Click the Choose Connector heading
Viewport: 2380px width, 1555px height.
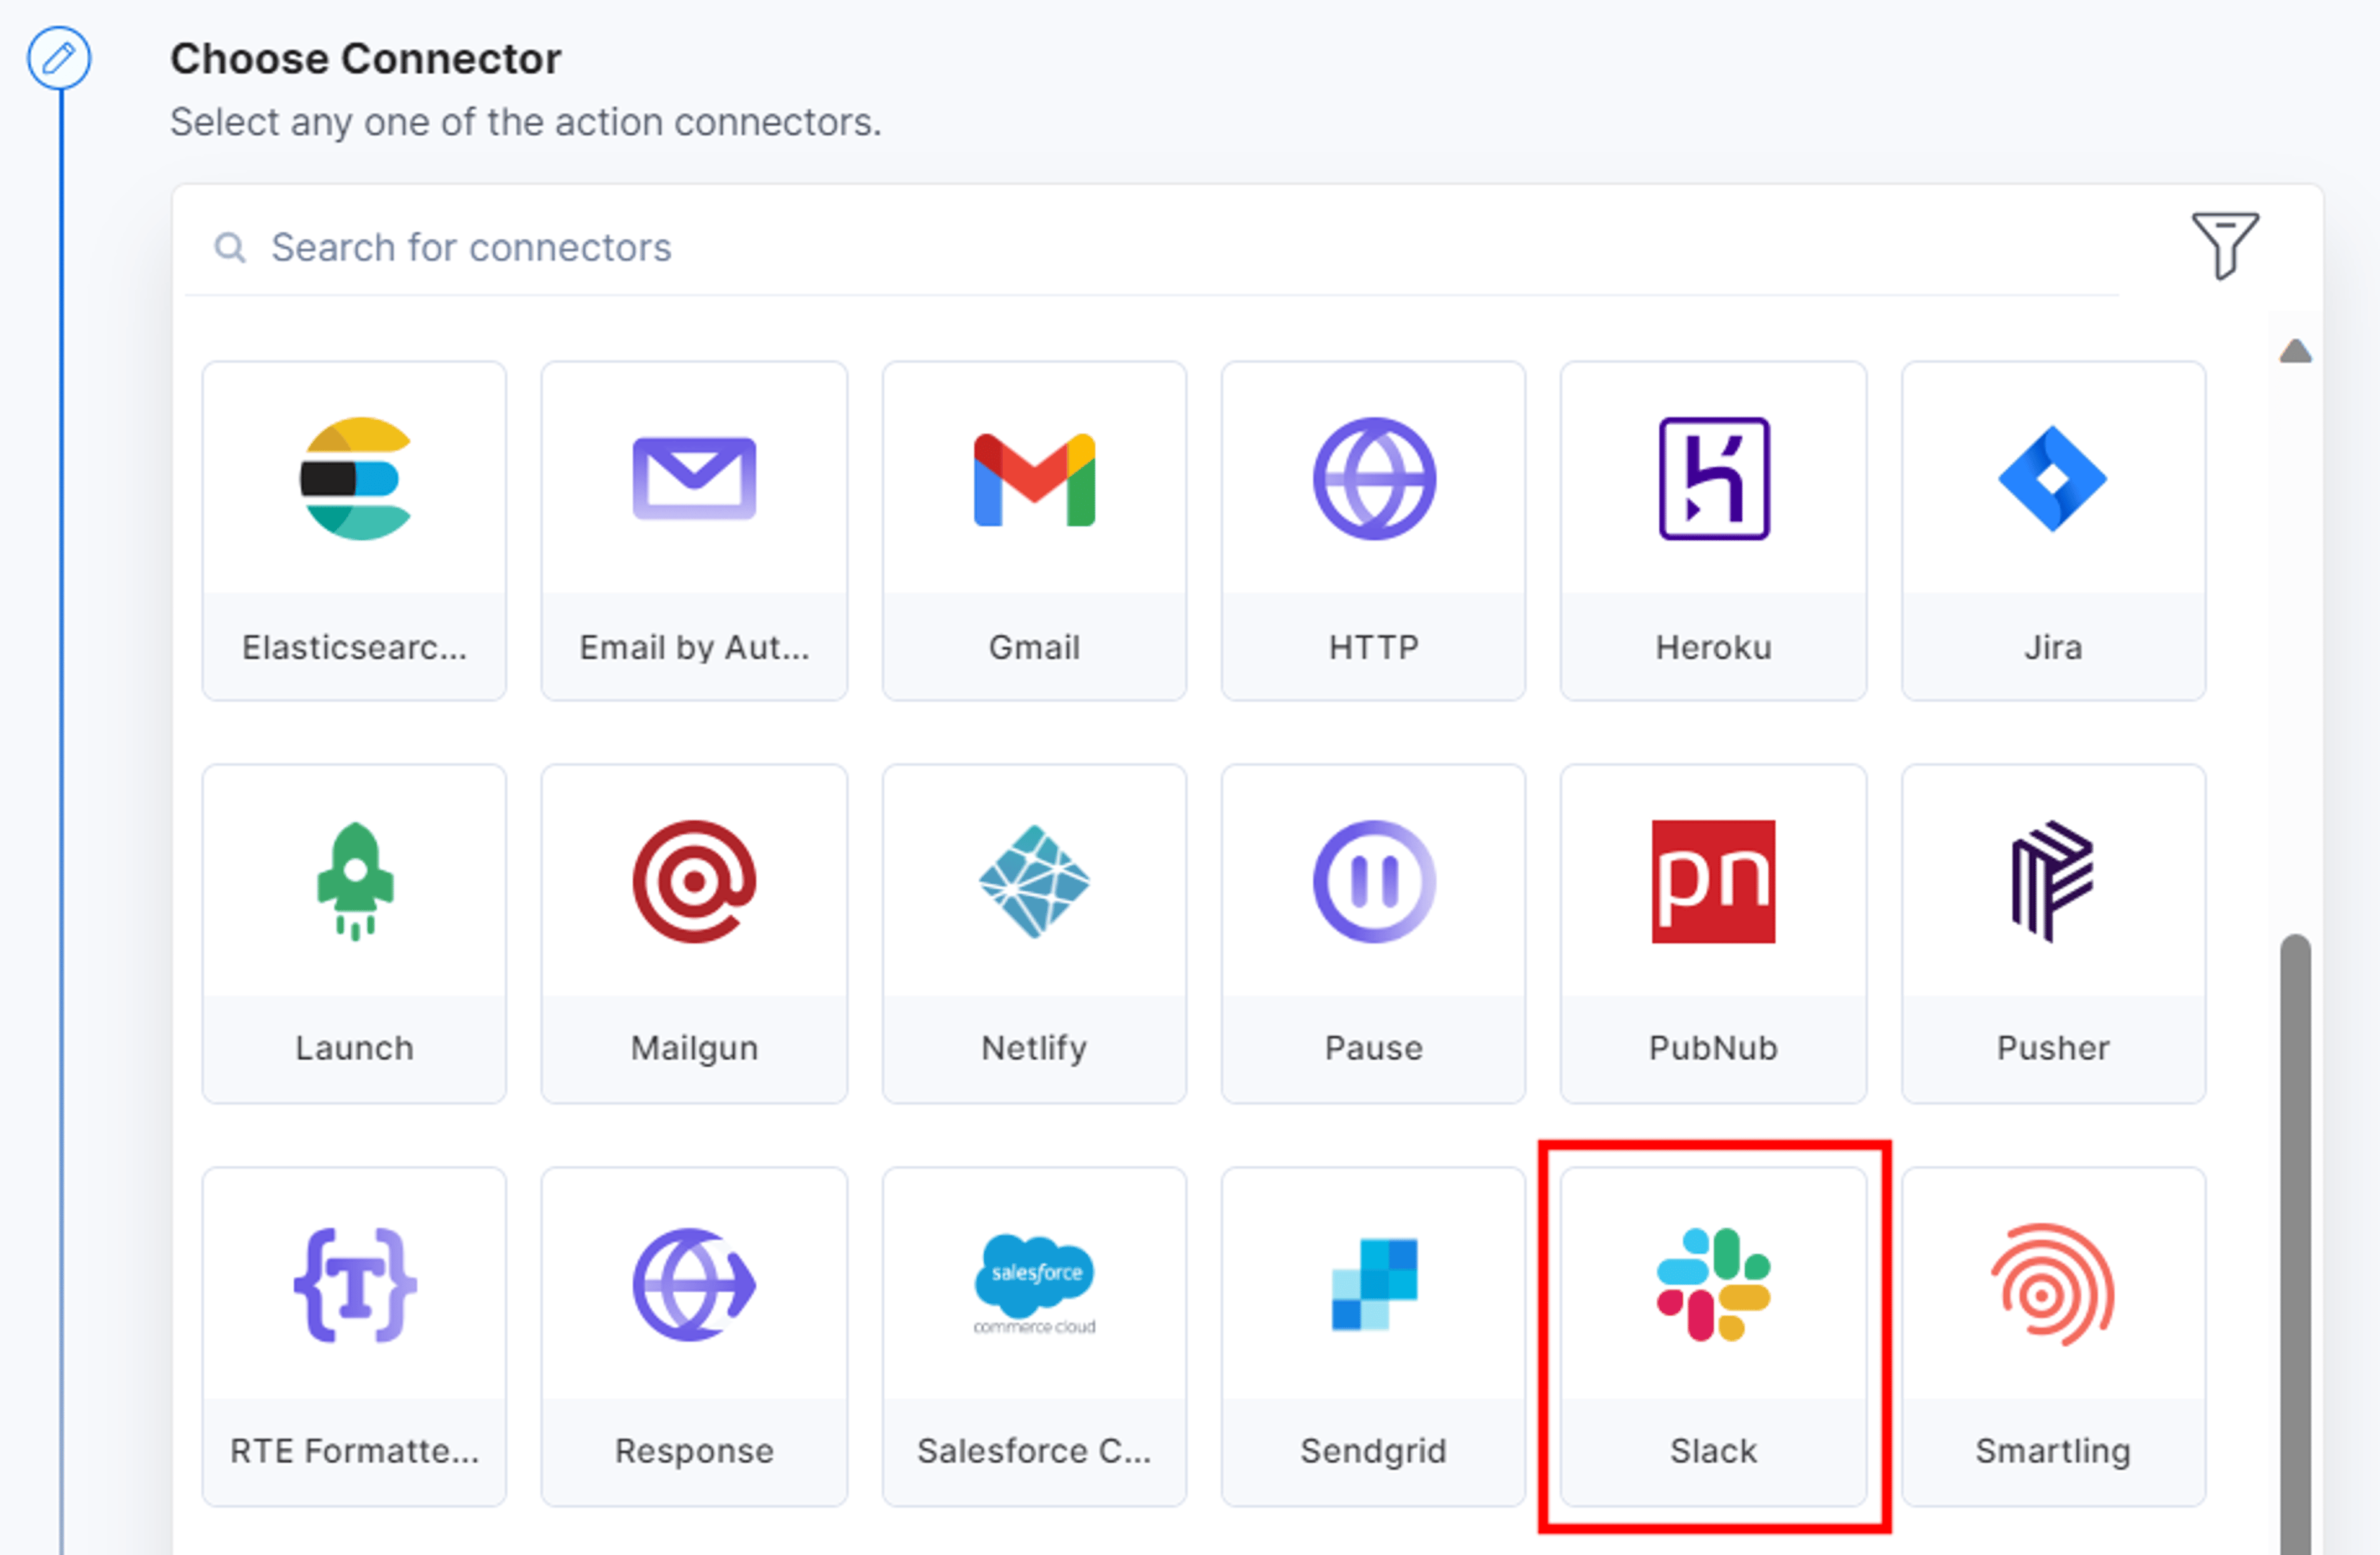(365, 58)
